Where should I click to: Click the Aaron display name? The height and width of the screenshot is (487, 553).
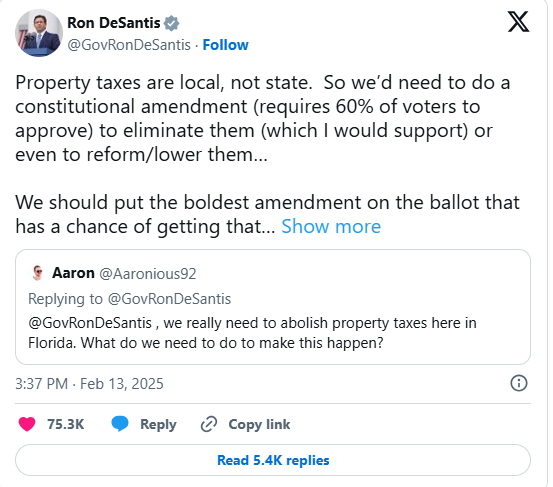73,273
